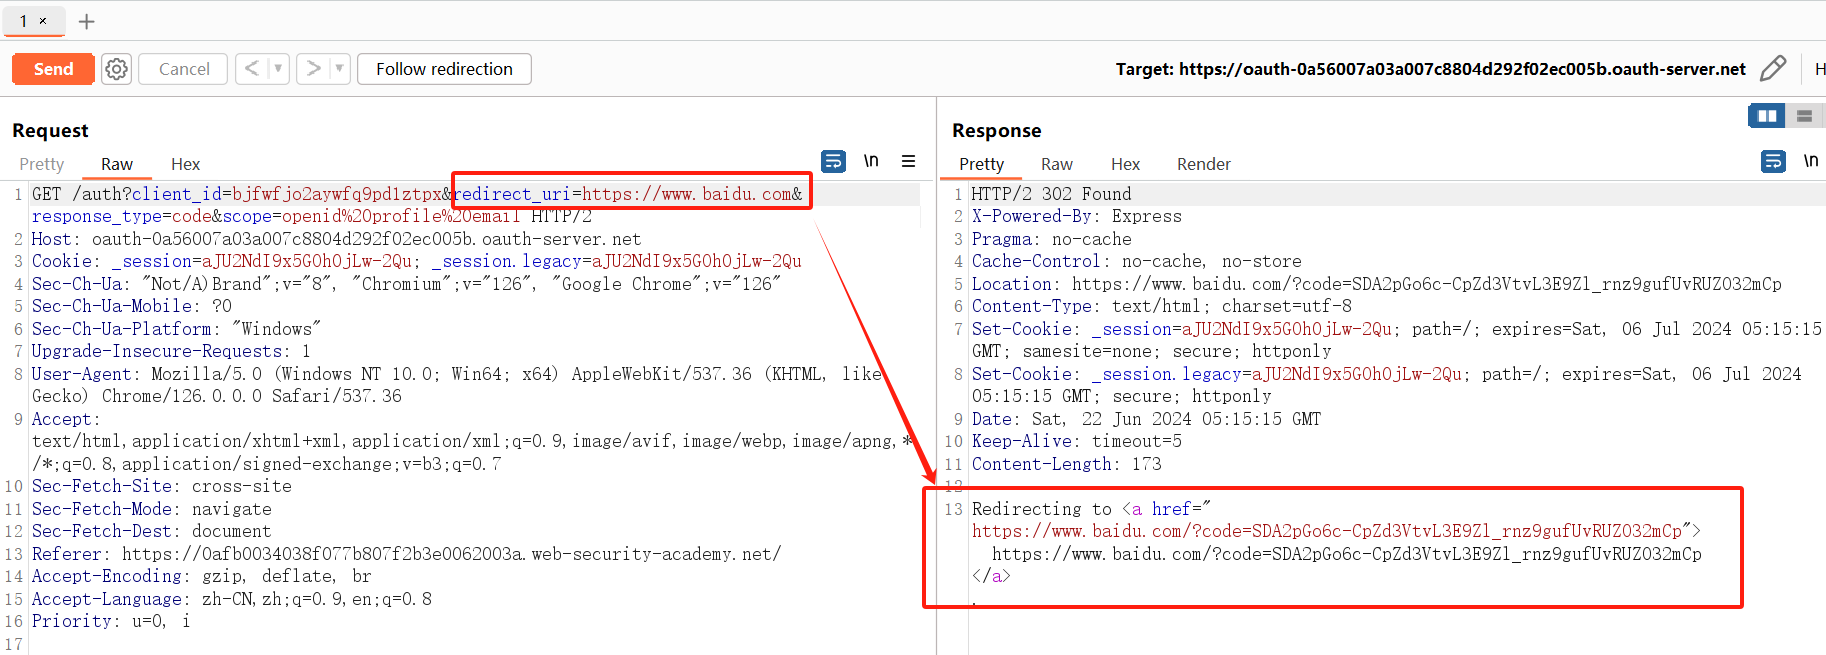Click the href URL in response body

[x=1327, y=531]
